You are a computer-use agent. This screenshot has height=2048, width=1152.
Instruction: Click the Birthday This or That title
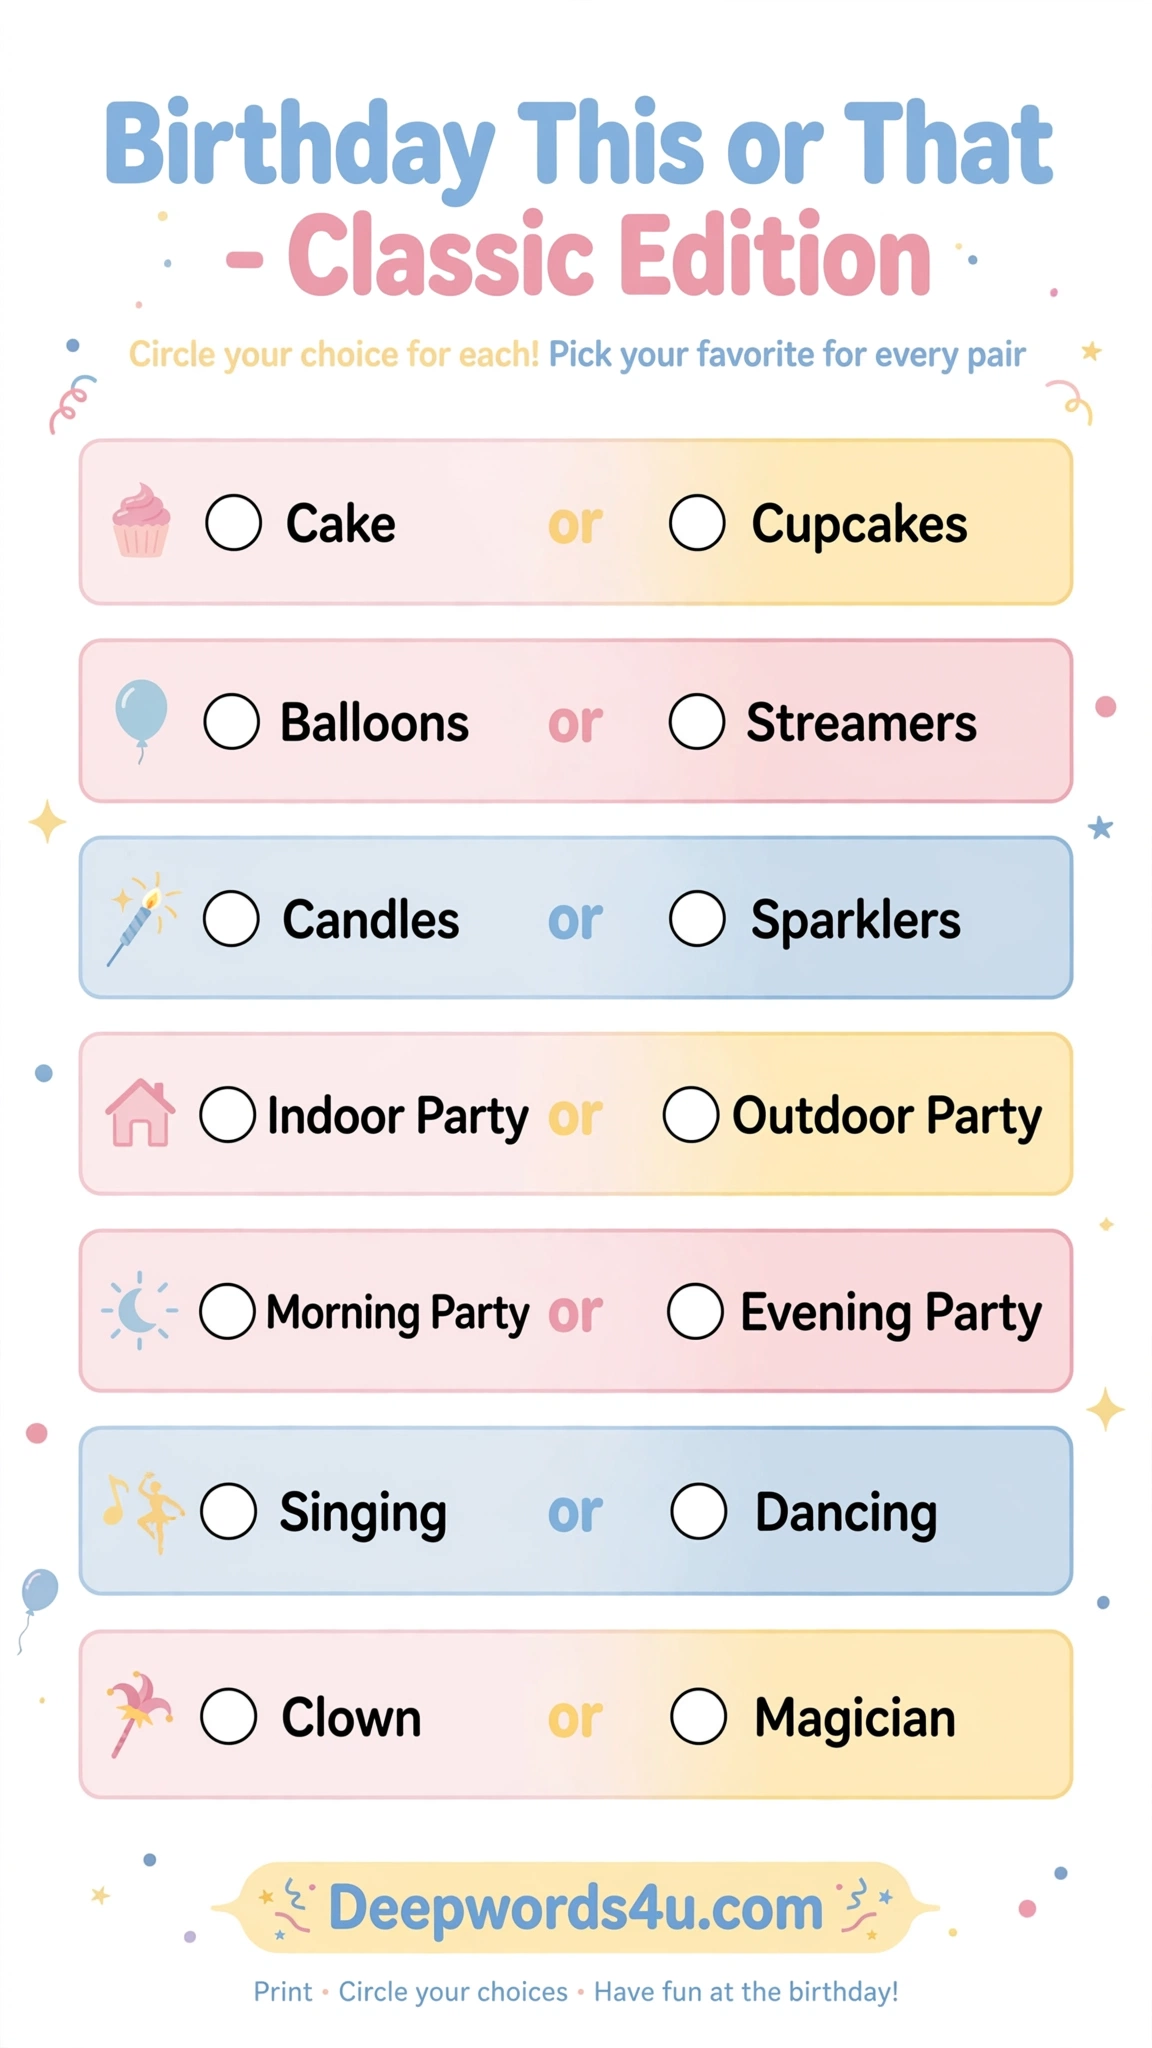point(578,146)
